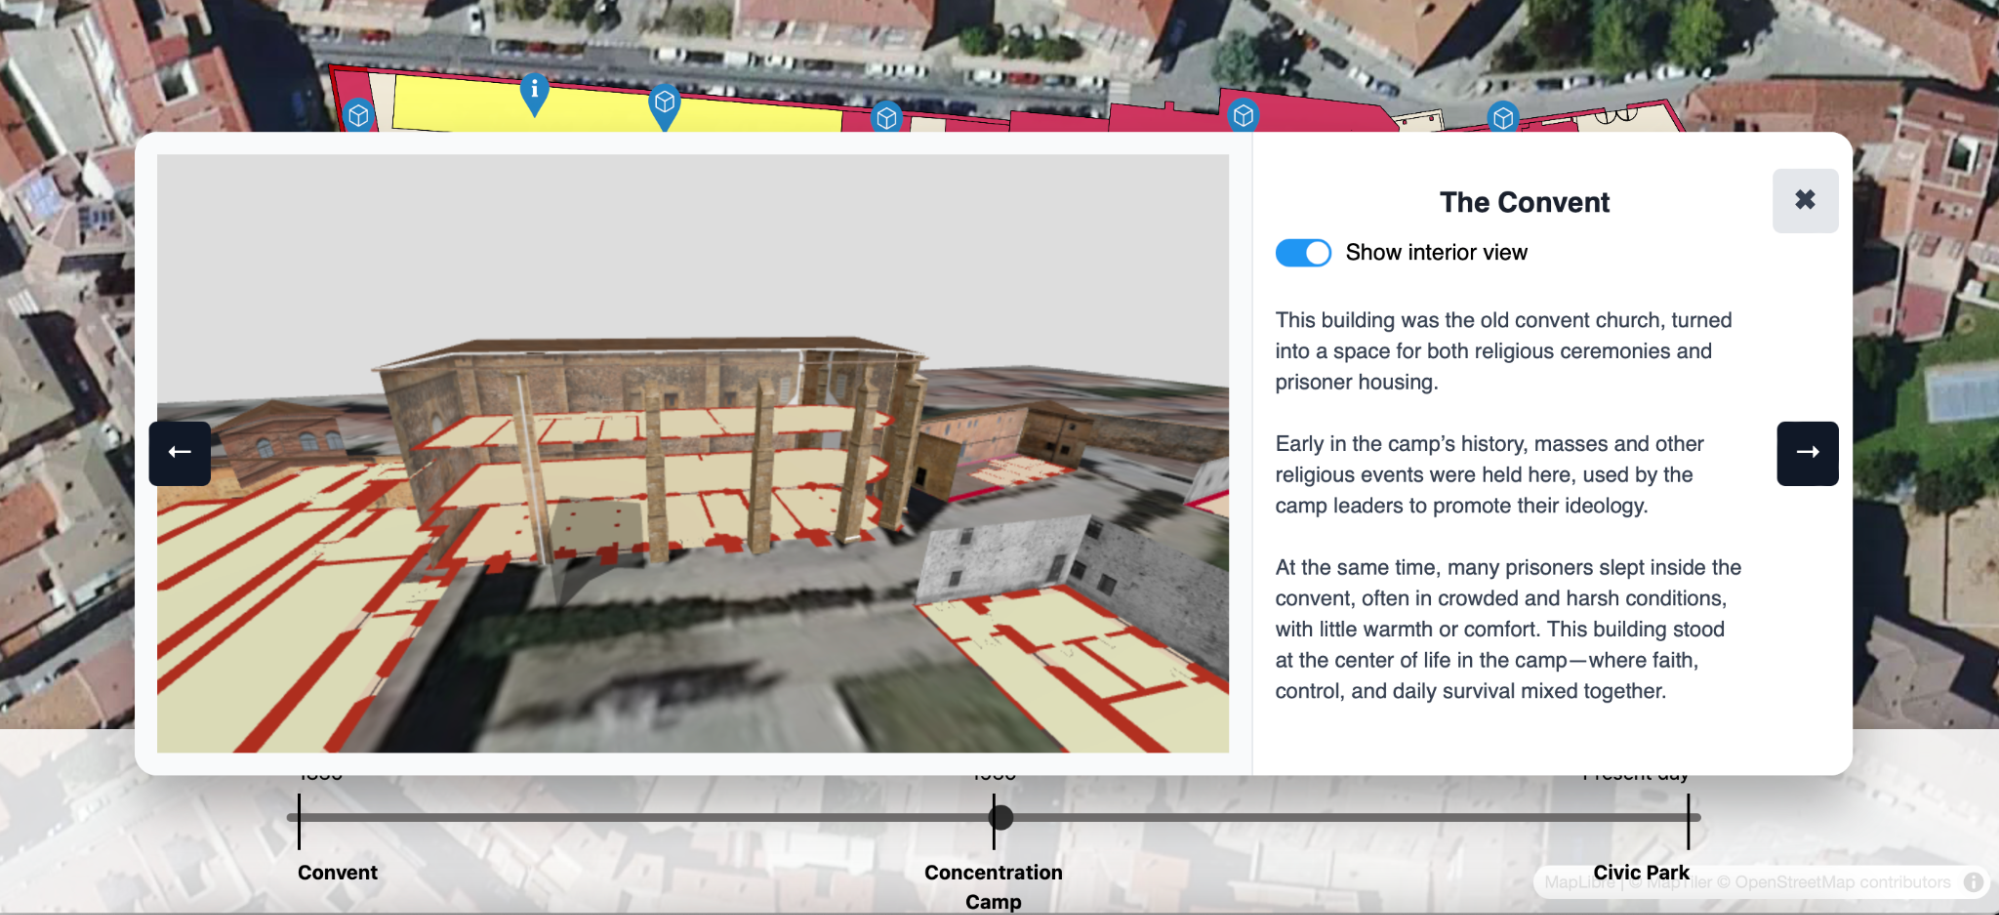Click the timeline end tick above Civic Park

coord(1688,818)
